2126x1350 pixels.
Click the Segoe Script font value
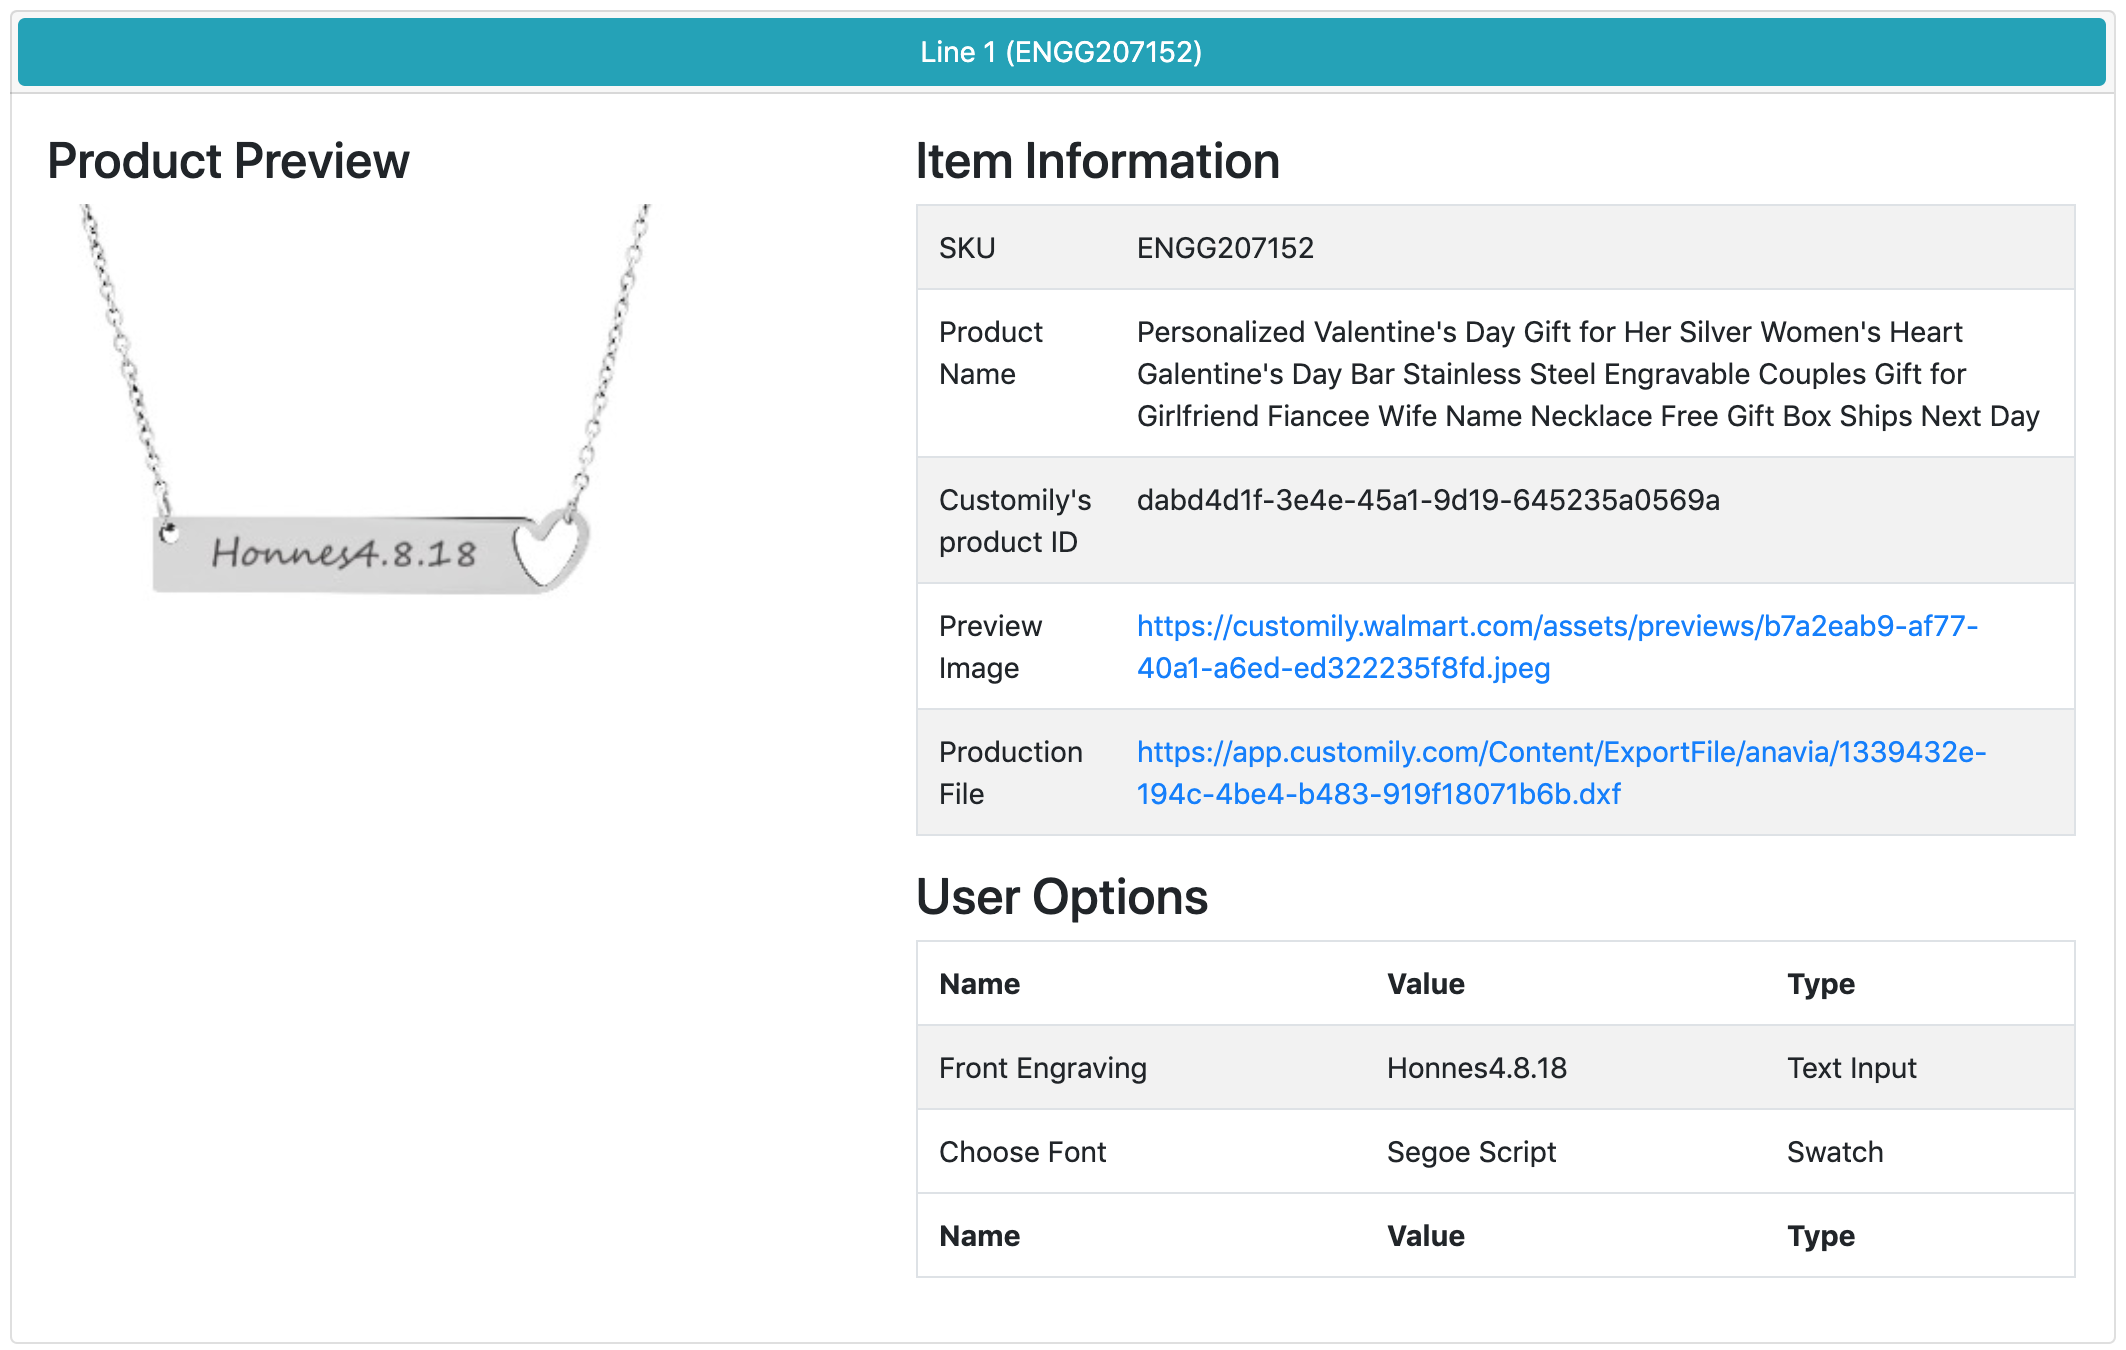pyautogui.click(x=1471, y=1152)
